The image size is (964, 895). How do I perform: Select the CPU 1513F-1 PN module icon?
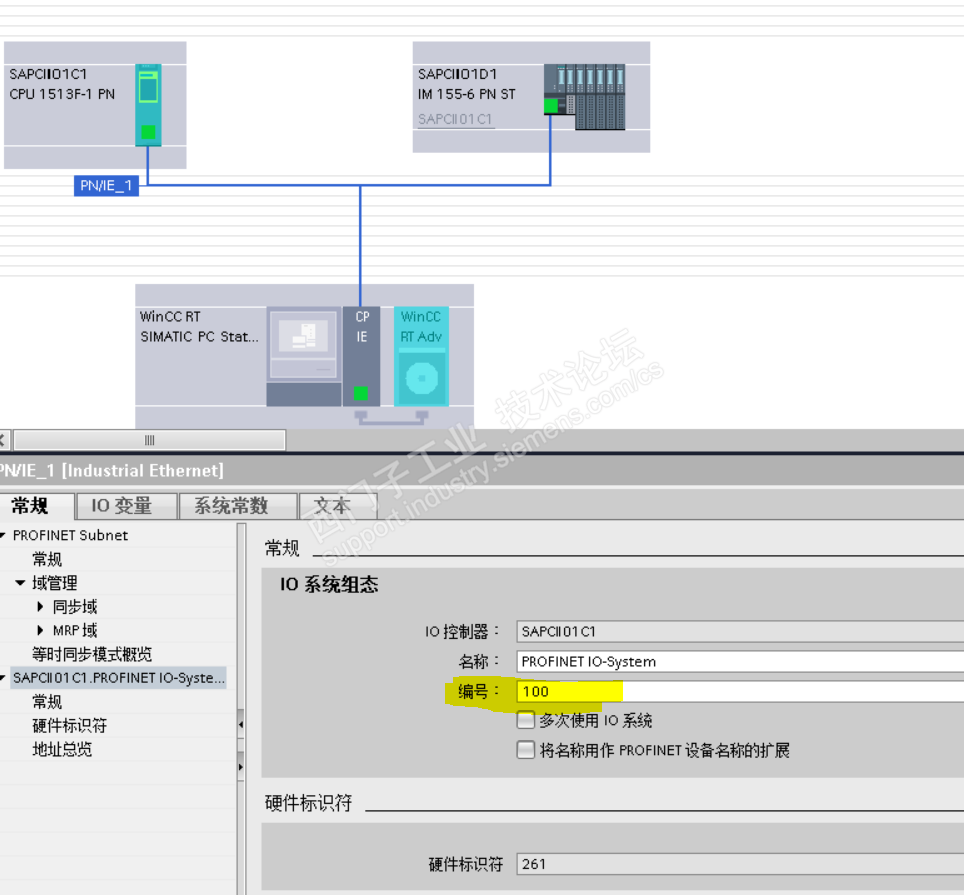[148, 104]
